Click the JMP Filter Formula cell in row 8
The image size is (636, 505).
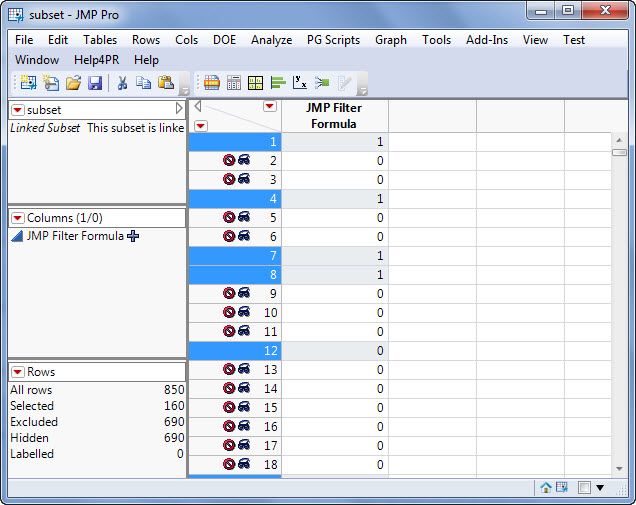335,275
